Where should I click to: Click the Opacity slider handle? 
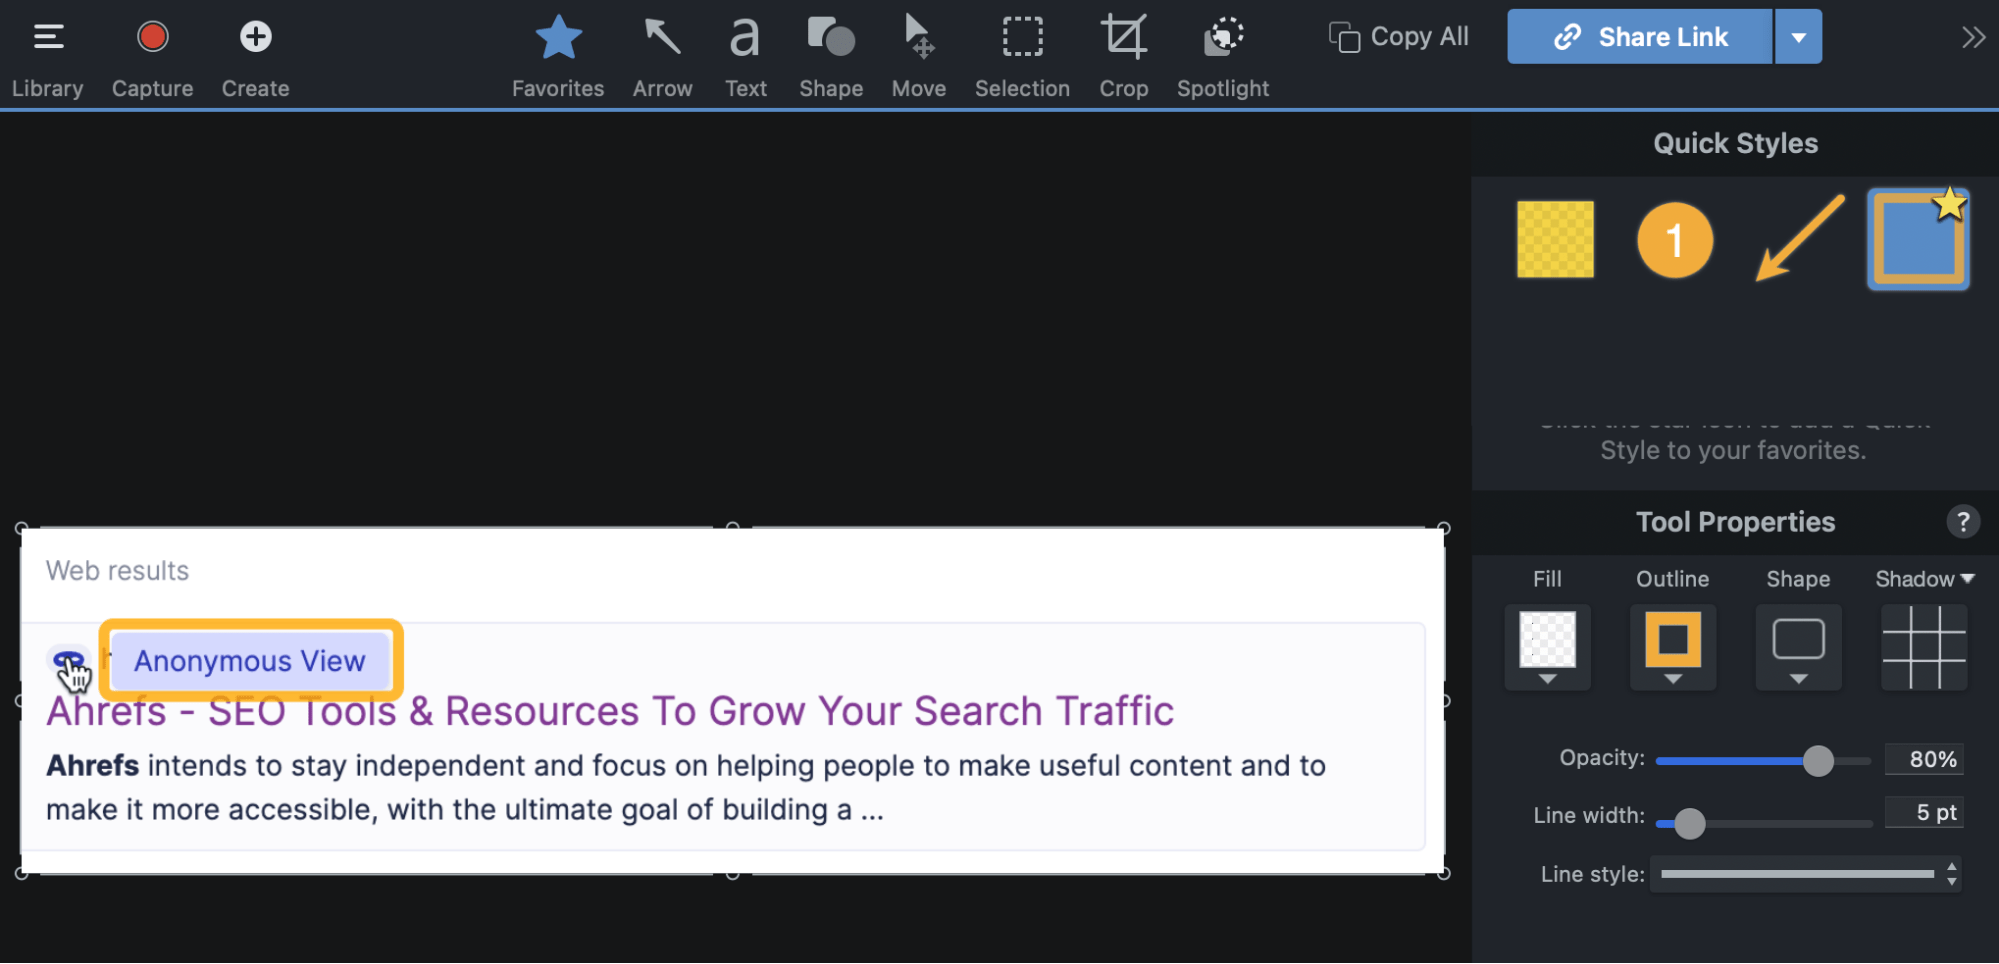point(1818,761)
